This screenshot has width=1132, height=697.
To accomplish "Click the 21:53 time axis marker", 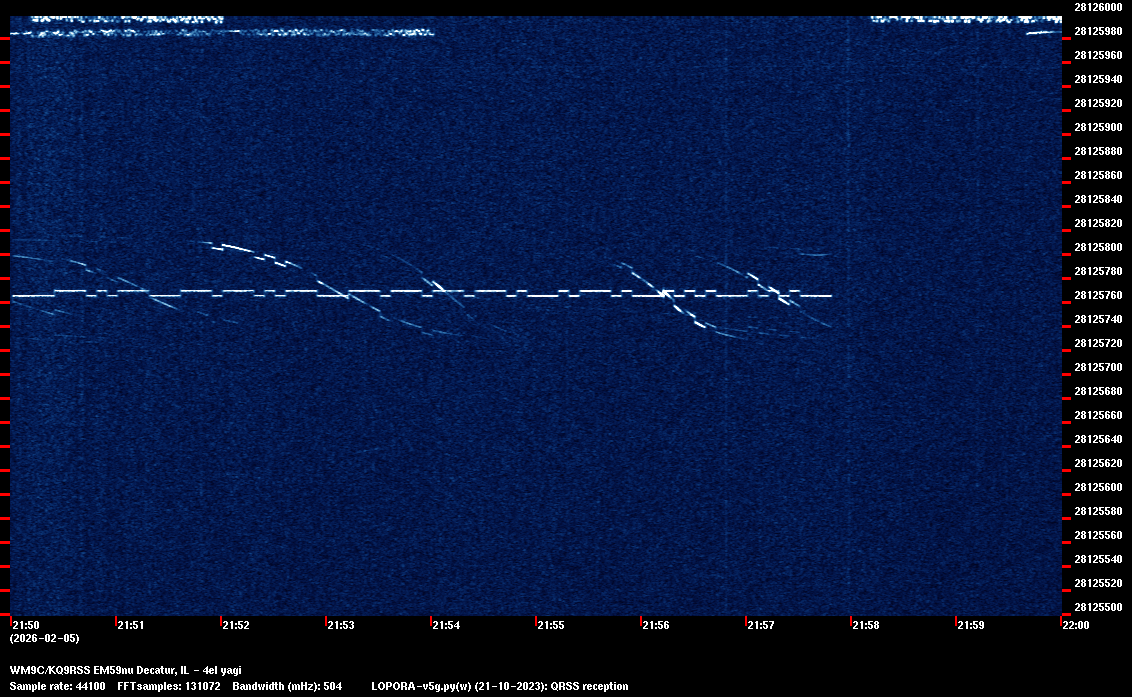I will tap(340, 625).
